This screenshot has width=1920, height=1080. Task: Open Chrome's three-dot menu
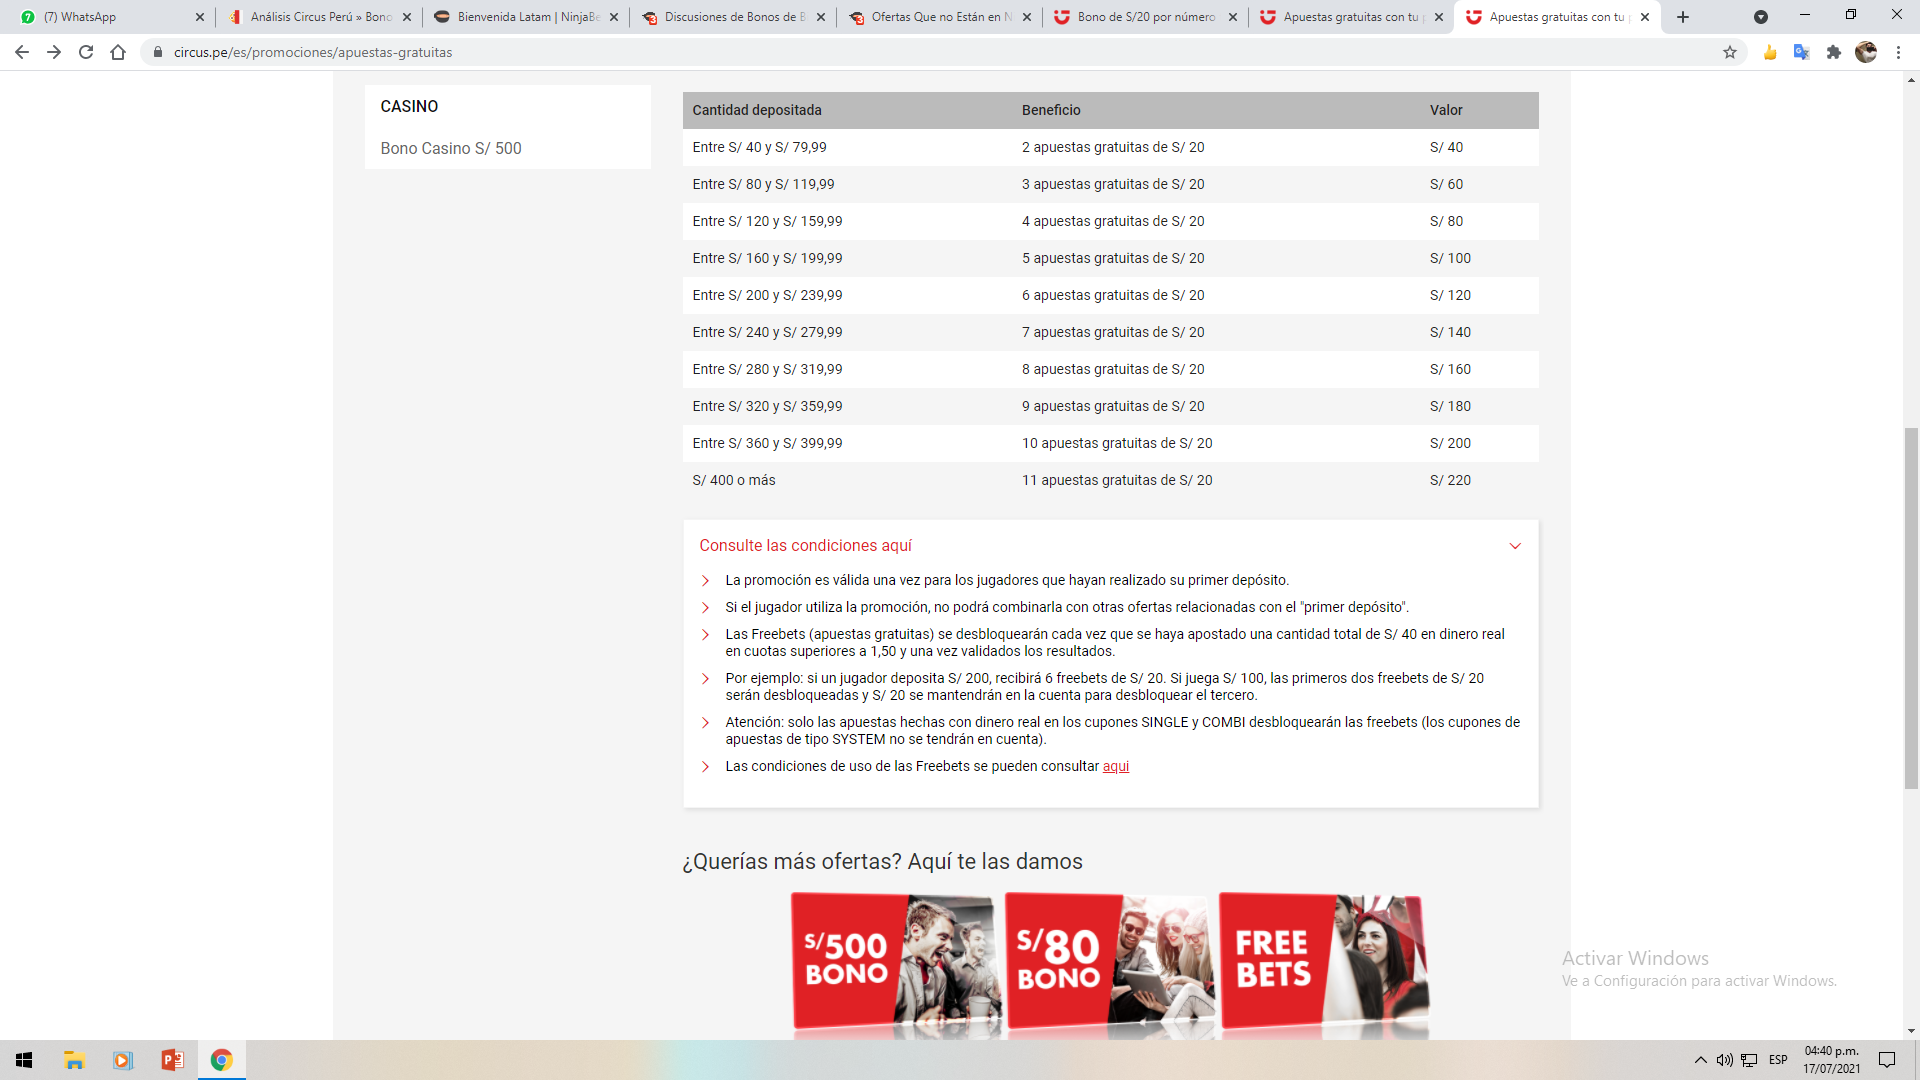(x=1898, y=52)
